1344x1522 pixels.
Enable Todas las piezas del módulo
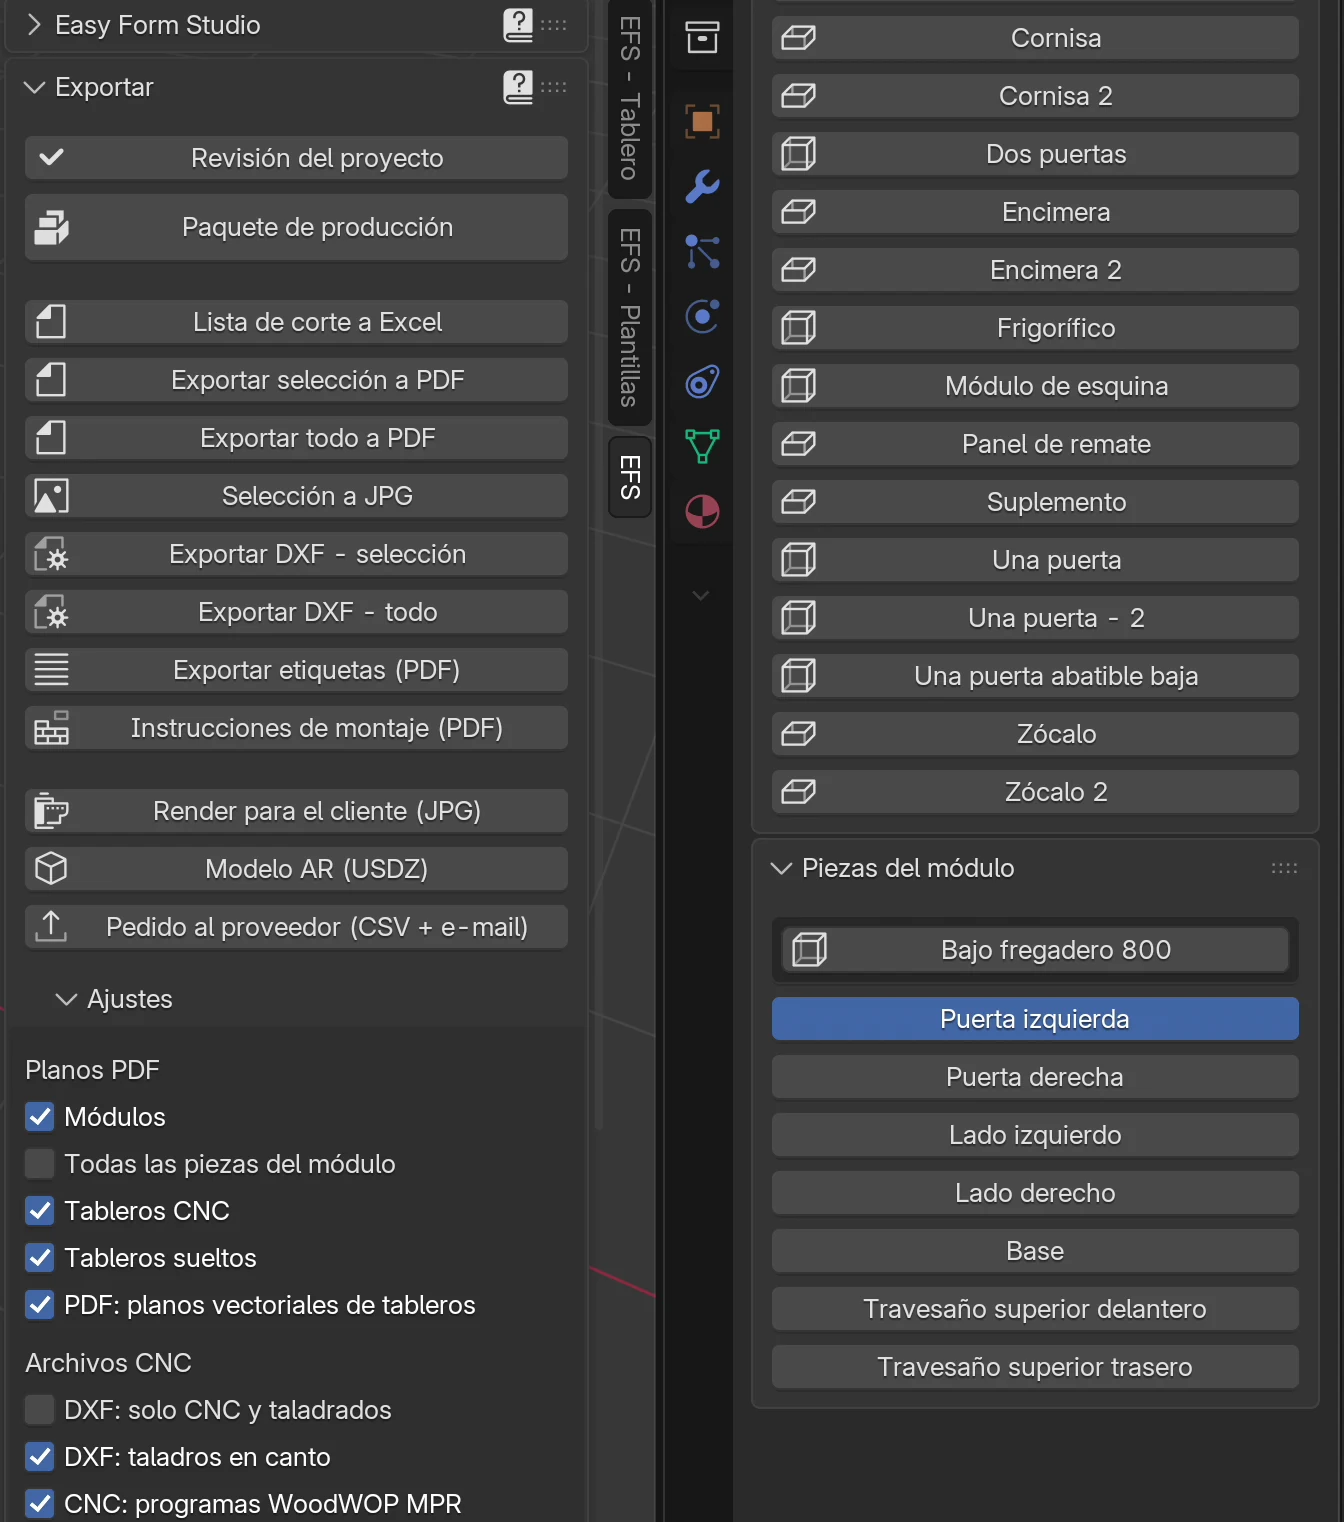tap(40, 1164)
